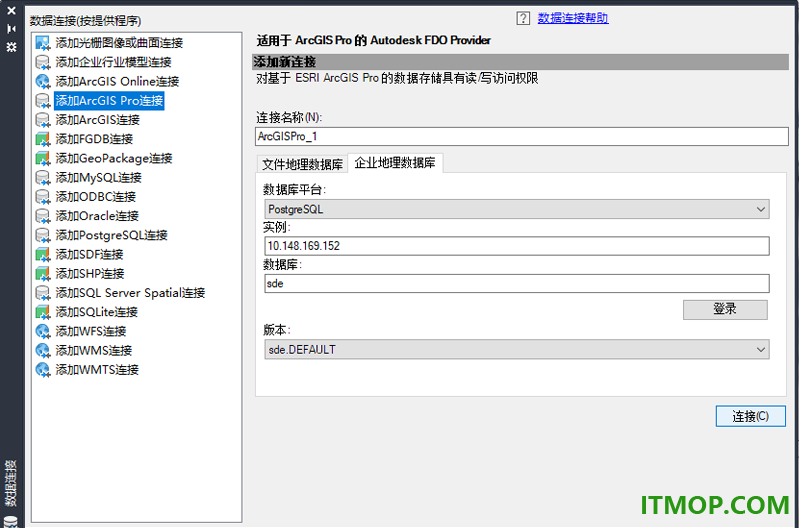Open the 版本 sde.DEFAULT dropdown
799x528 pixels.
coord(517,350)
